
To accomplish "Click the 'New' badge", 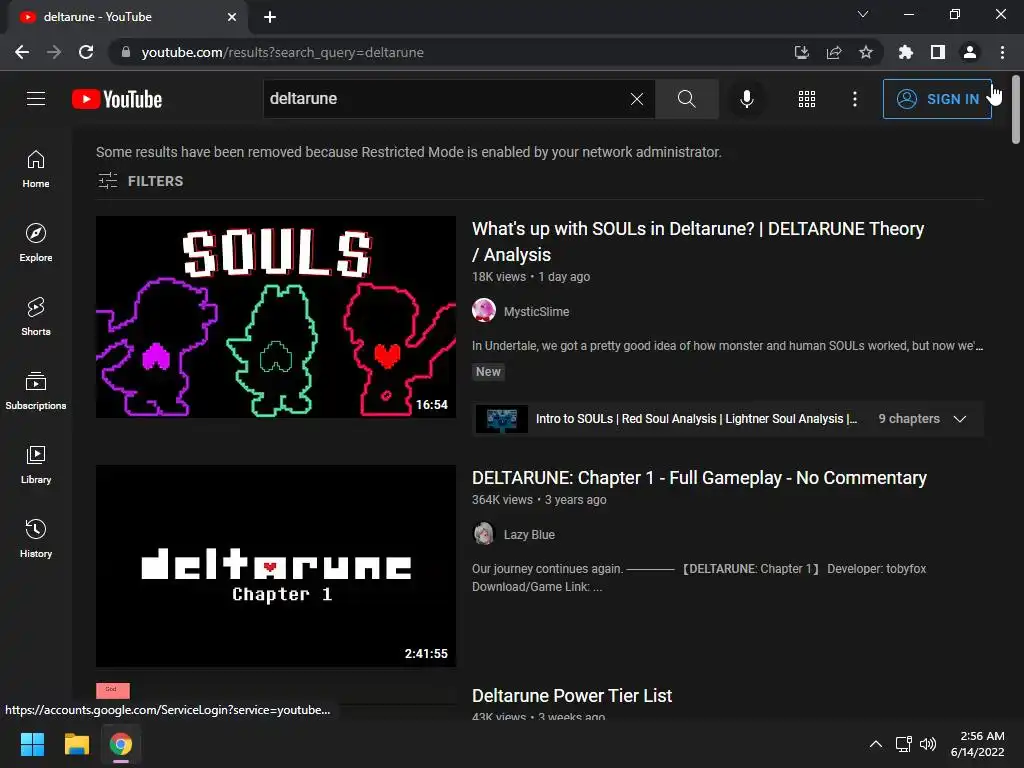I will pyautogui.click(x=488, y=372).
